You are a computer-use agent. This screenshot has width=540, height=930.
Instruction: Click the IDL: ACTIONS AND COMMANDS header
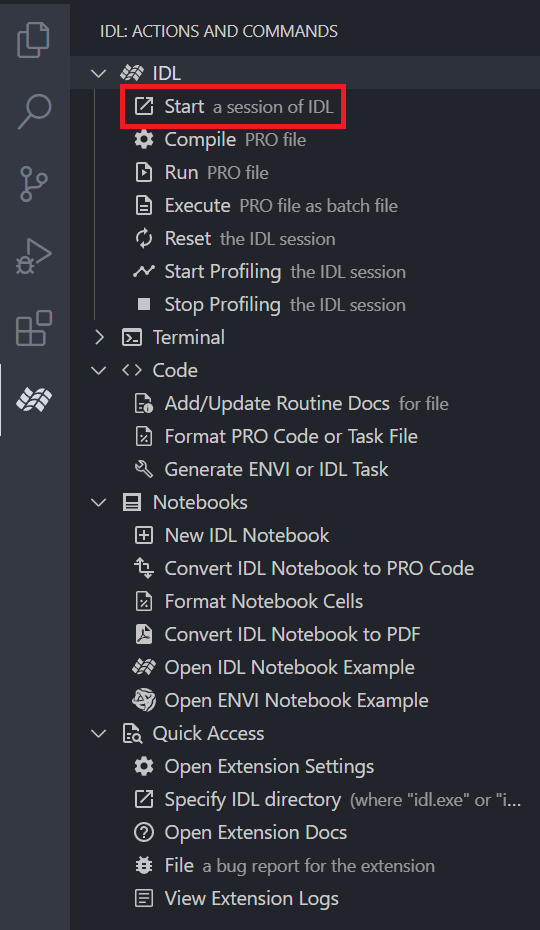click(x=219, y=31)
